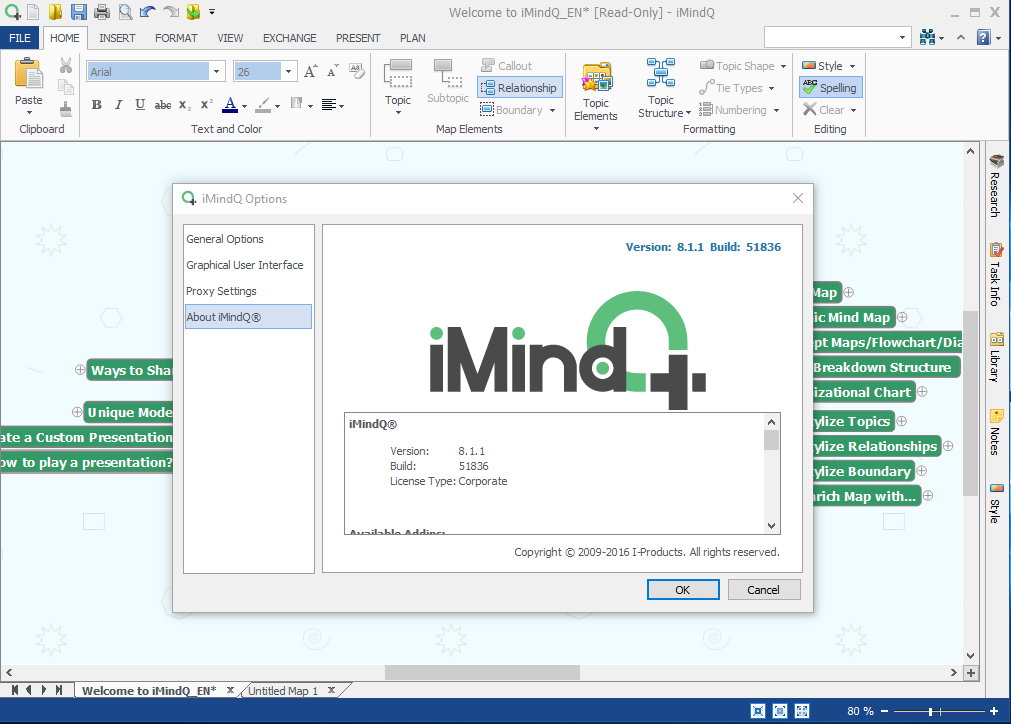This screenshot has width=1011, height=724.
Task: Open the folder icon in quick access toolbar
Action: pyautogui.click(x=55, y=12)
